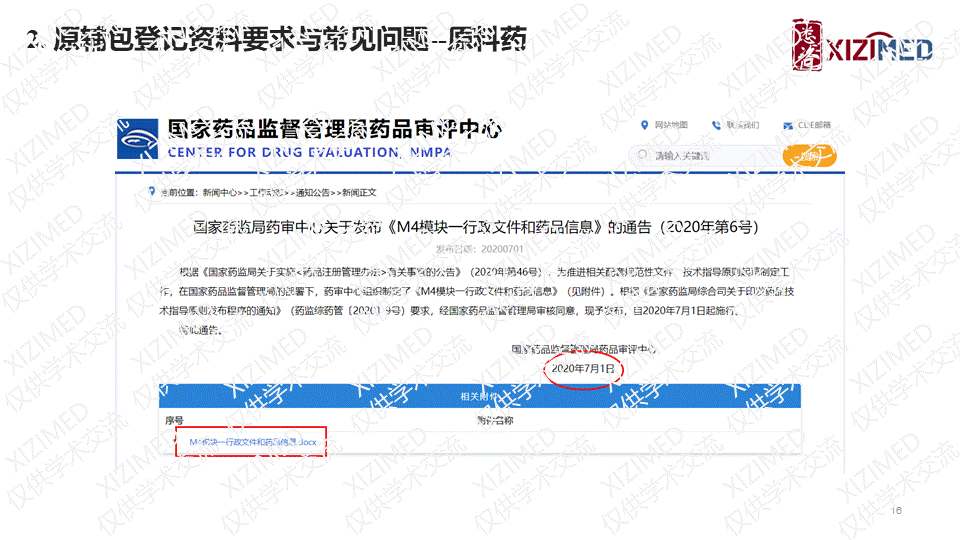Click the CDE邮箱 mail icon
Viewport: 960px width, 540px height.
[x=787, y=125]
